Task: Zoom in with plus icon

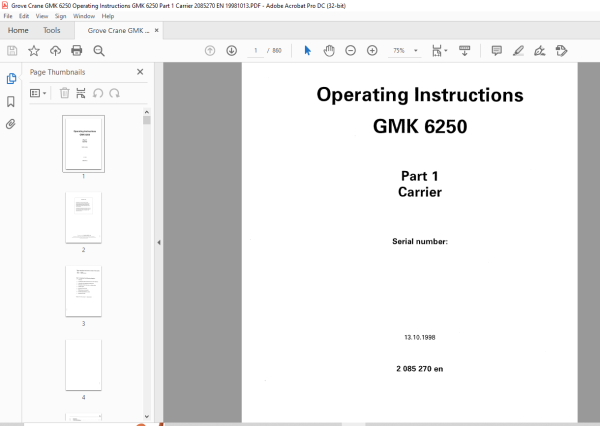Action: (372, 51)
